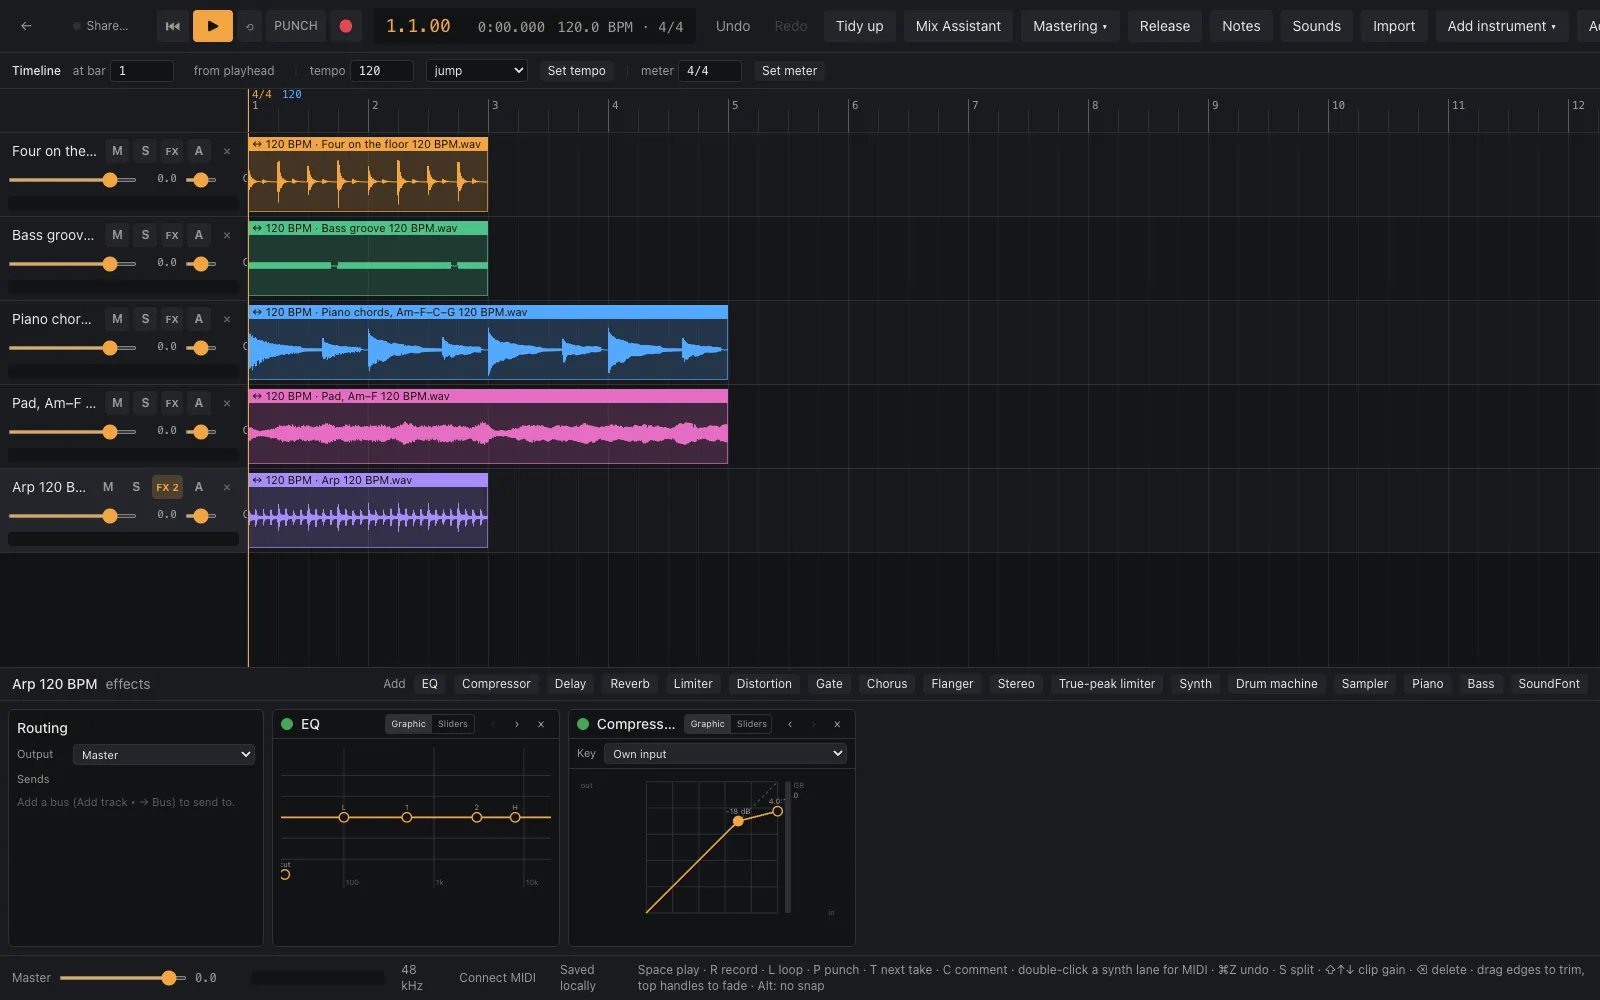The width and height of the screenshot is (1600, 1000).
Task: Adjust the Master volume slider
Action: coord(122,978)
